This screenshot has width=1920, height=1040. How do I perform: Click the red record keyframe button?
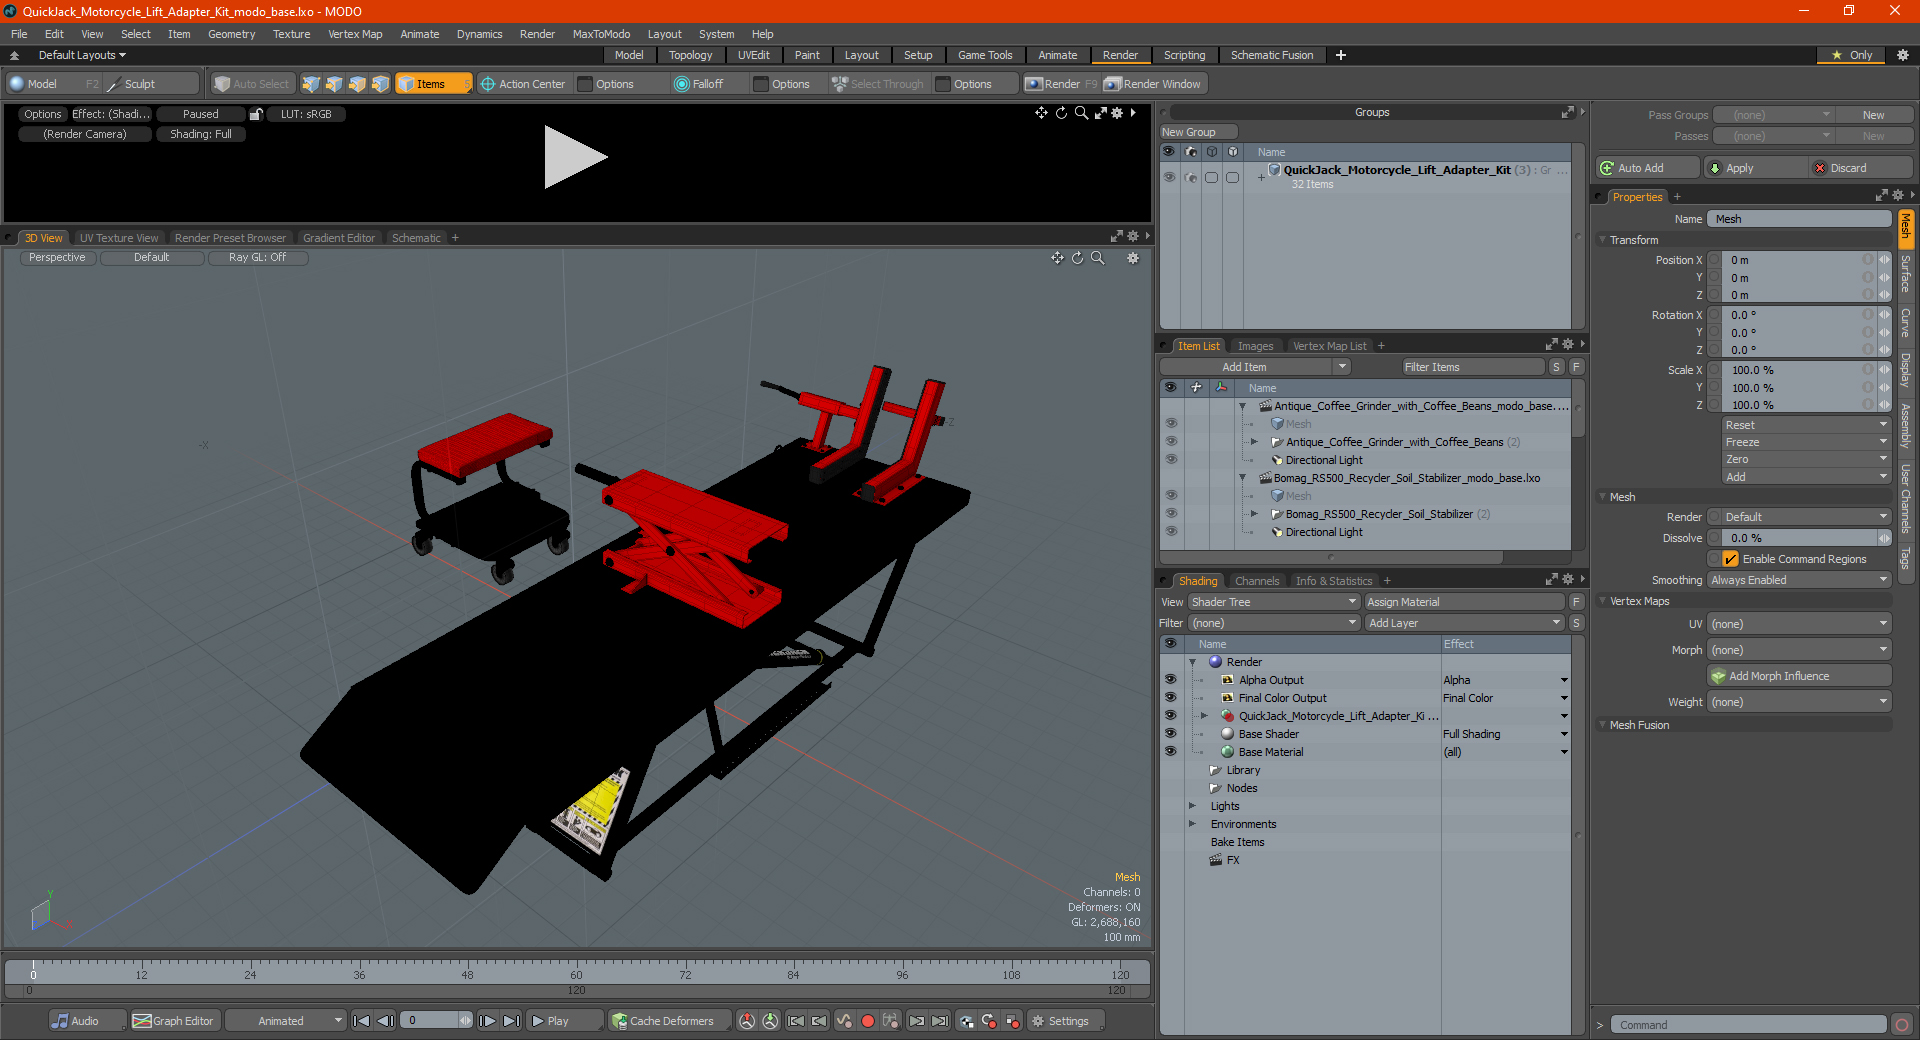868,1021
